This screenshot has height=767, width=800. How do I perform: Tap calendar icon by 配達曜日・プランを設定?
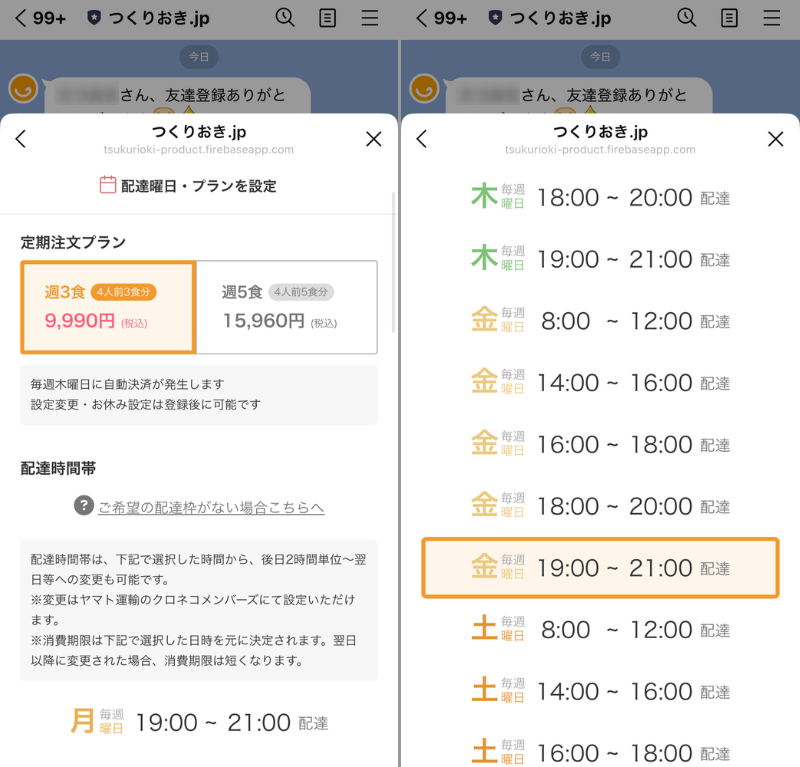[107, 185]
